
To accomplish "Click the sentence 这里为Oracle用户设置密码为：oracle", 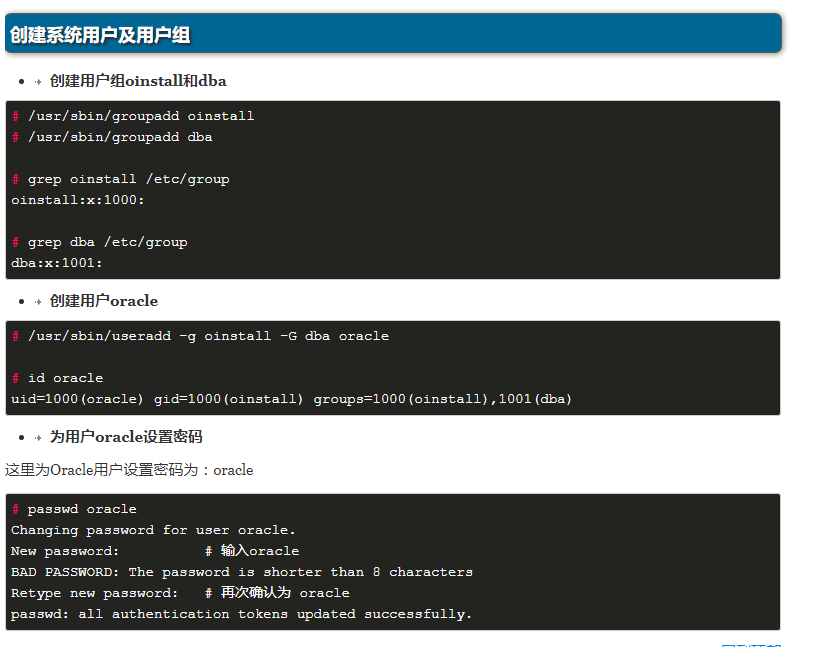I will 129,470.
